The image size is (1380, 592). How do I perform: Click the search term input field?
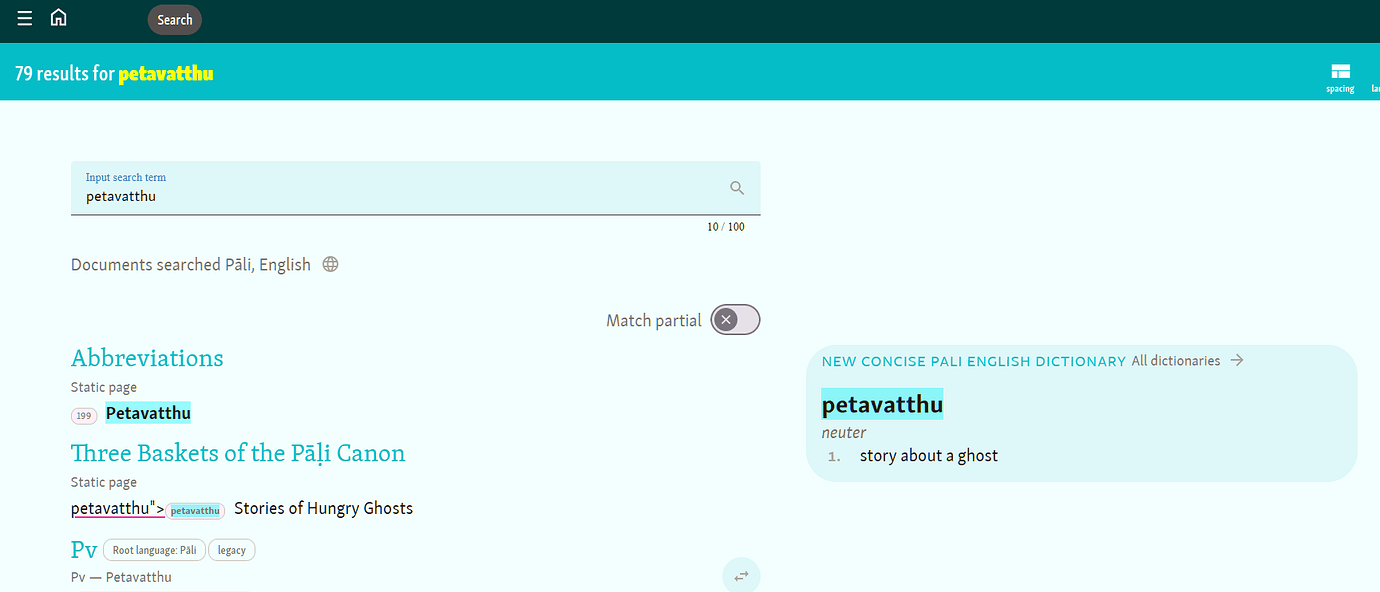(400, 195)
